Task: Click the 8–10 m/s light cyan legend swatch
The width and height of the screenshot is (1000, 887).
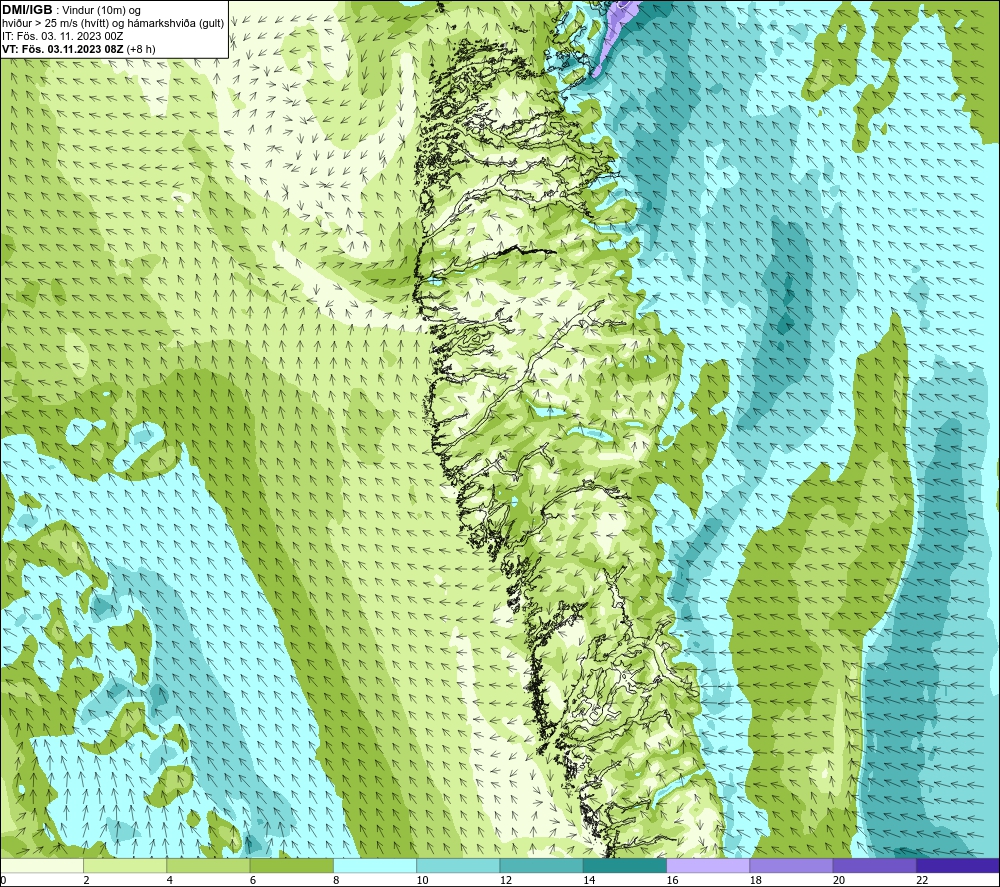Action: click(x=375, y=865)
